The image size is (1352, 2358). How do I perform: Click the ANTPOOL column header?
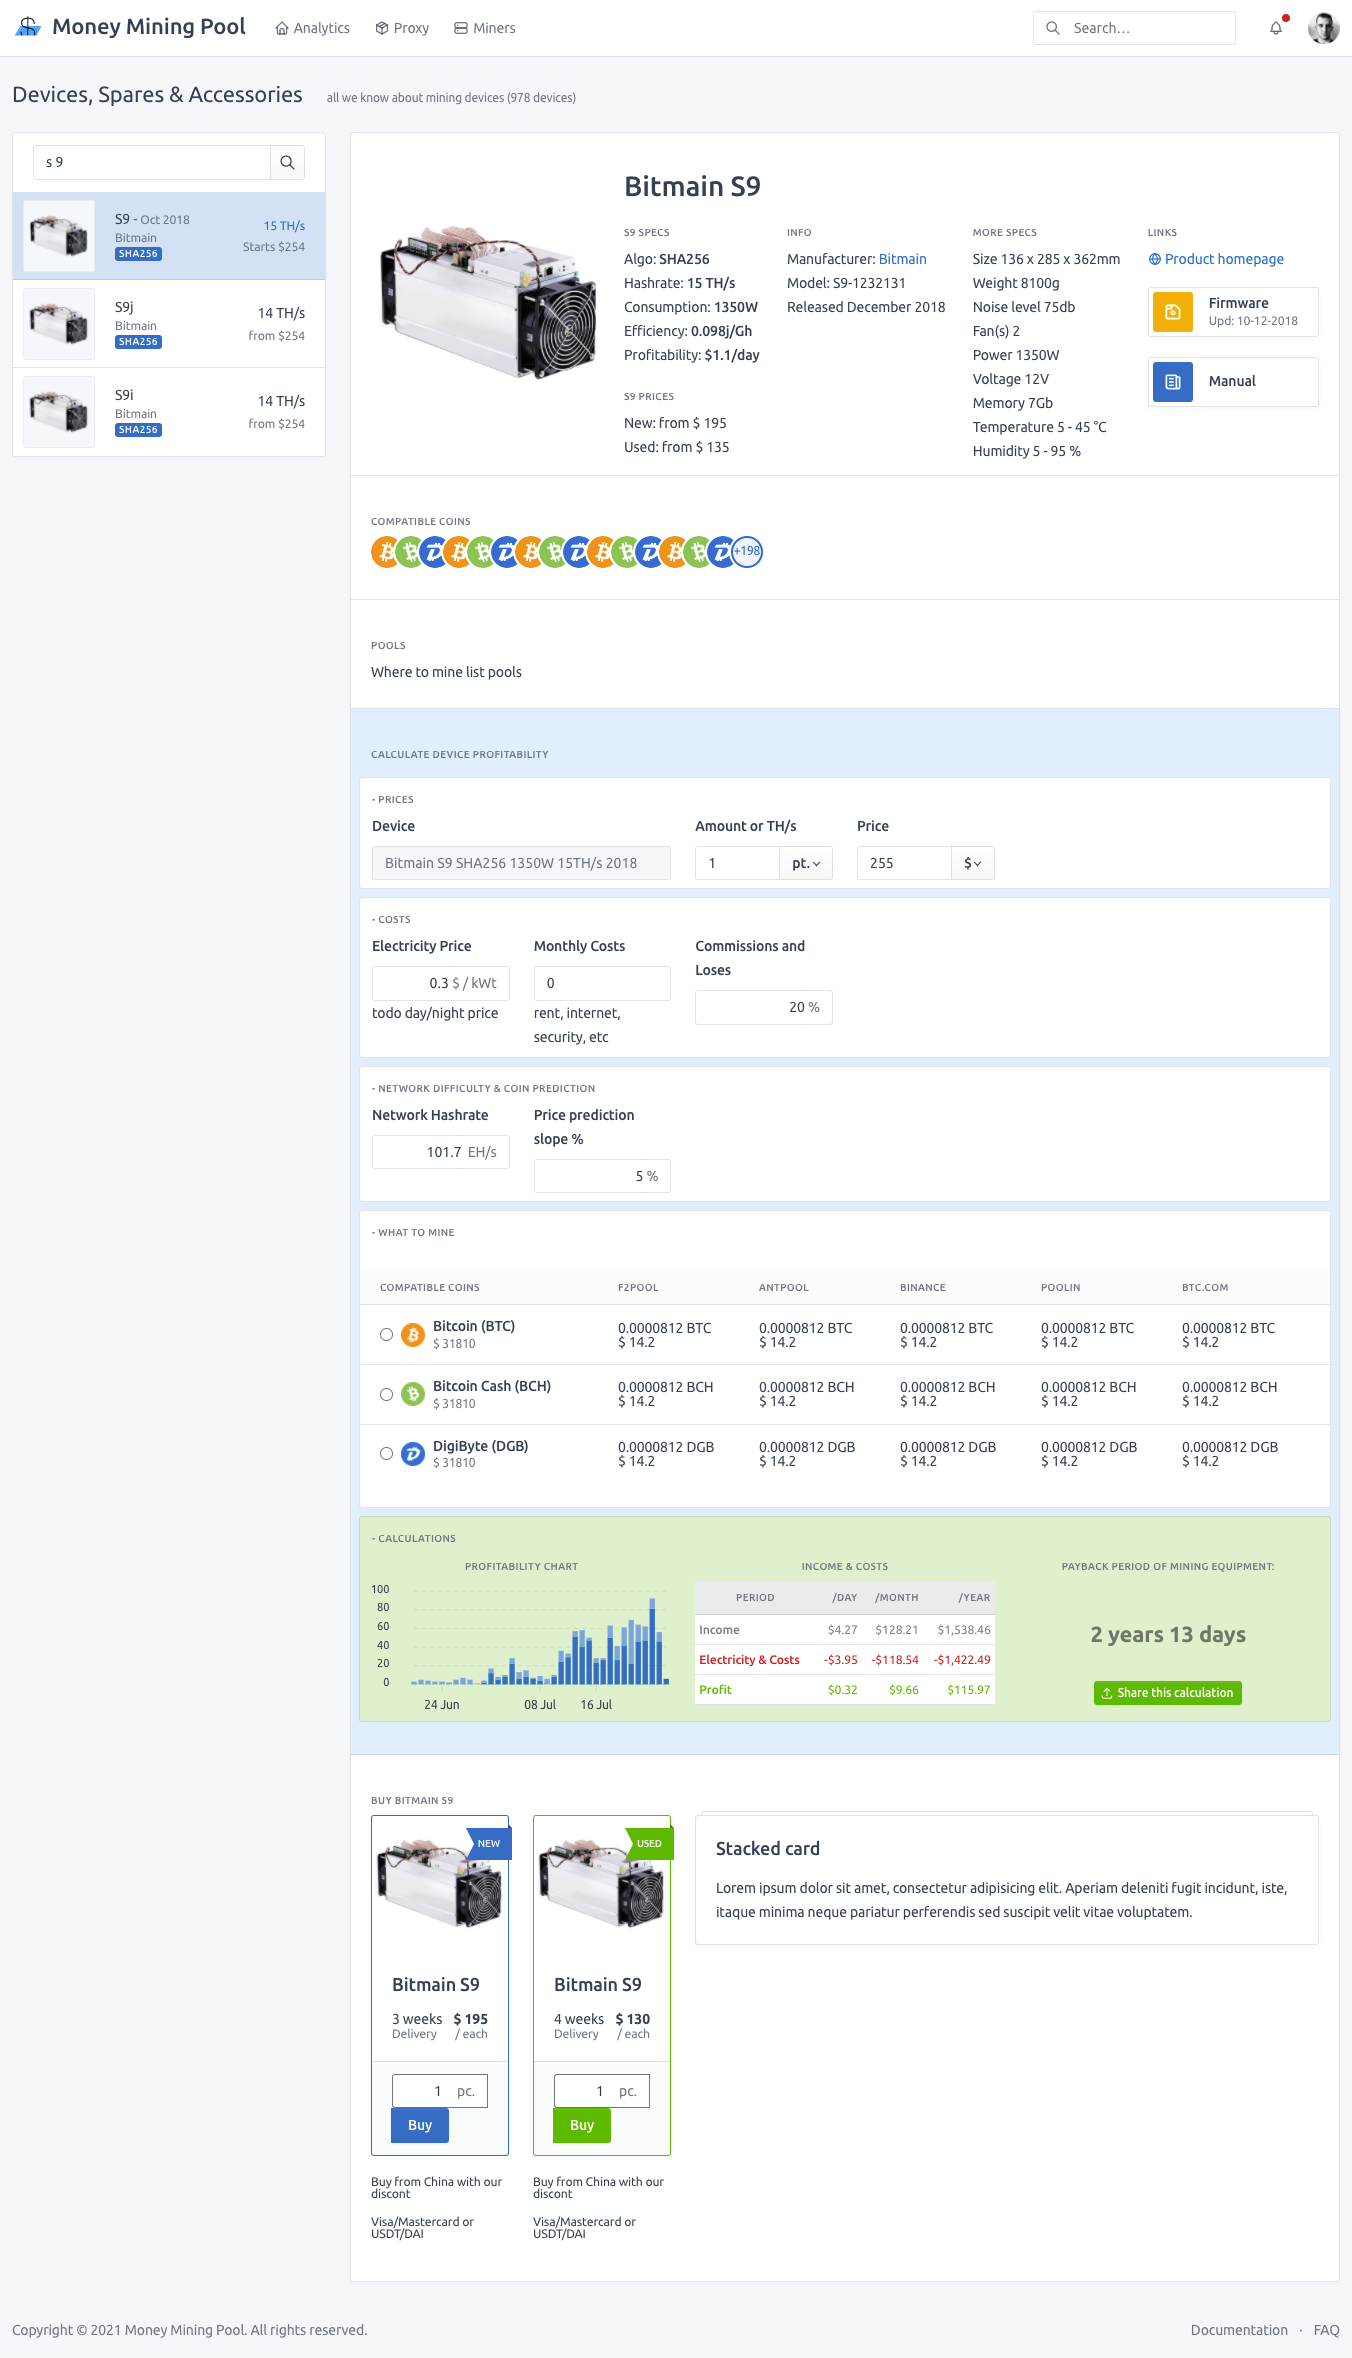784,1287
